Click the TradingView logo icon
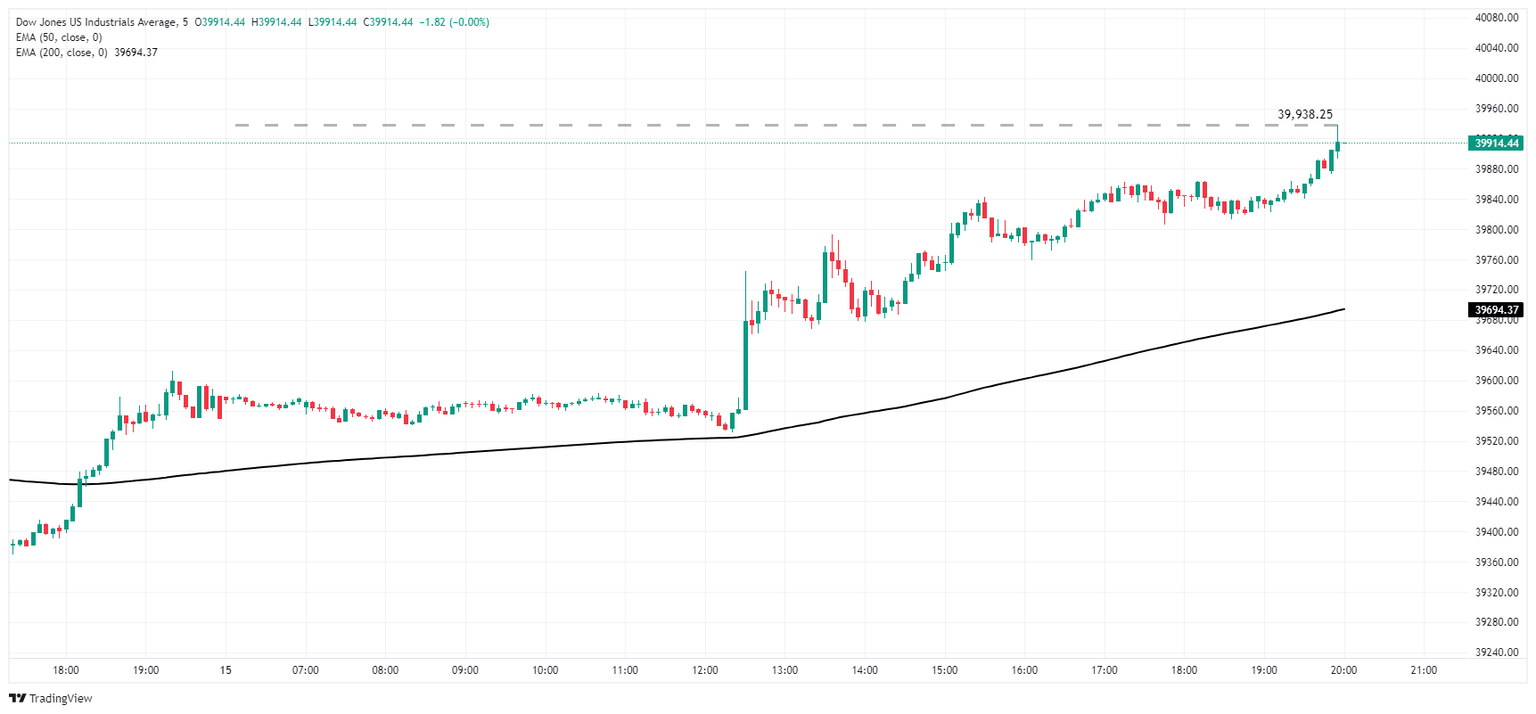1536x714 pixels. 17,698
